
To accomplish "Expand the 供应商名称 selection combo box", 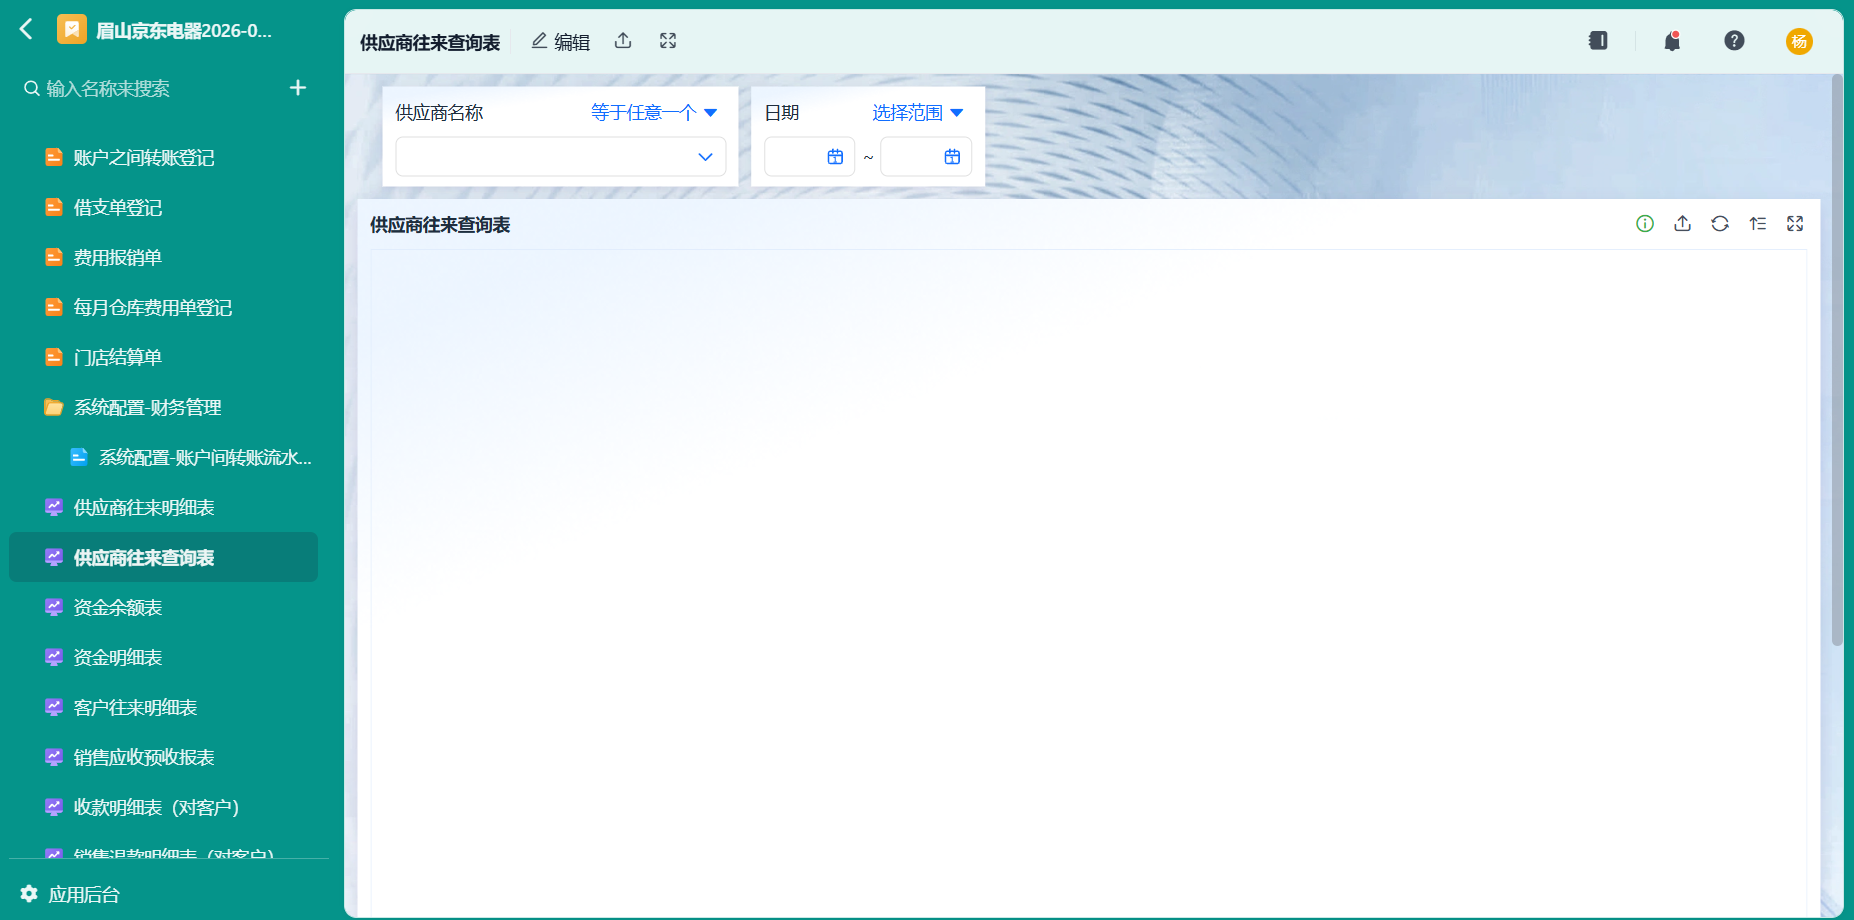I will pos(561,157).
